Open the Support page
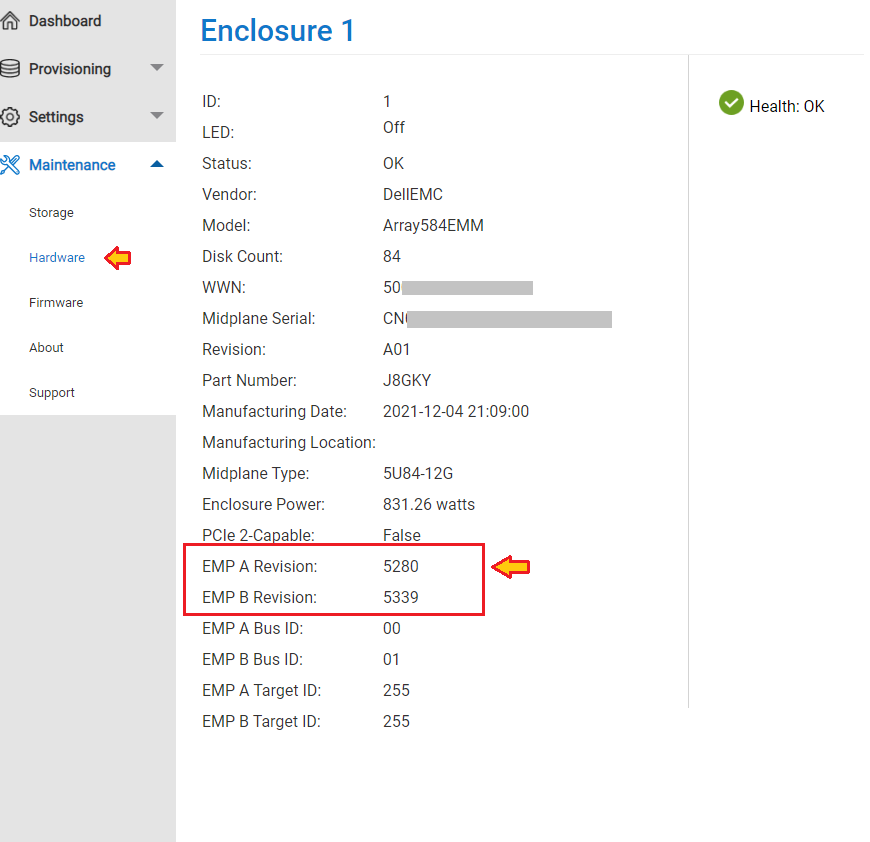 [52, 392]
